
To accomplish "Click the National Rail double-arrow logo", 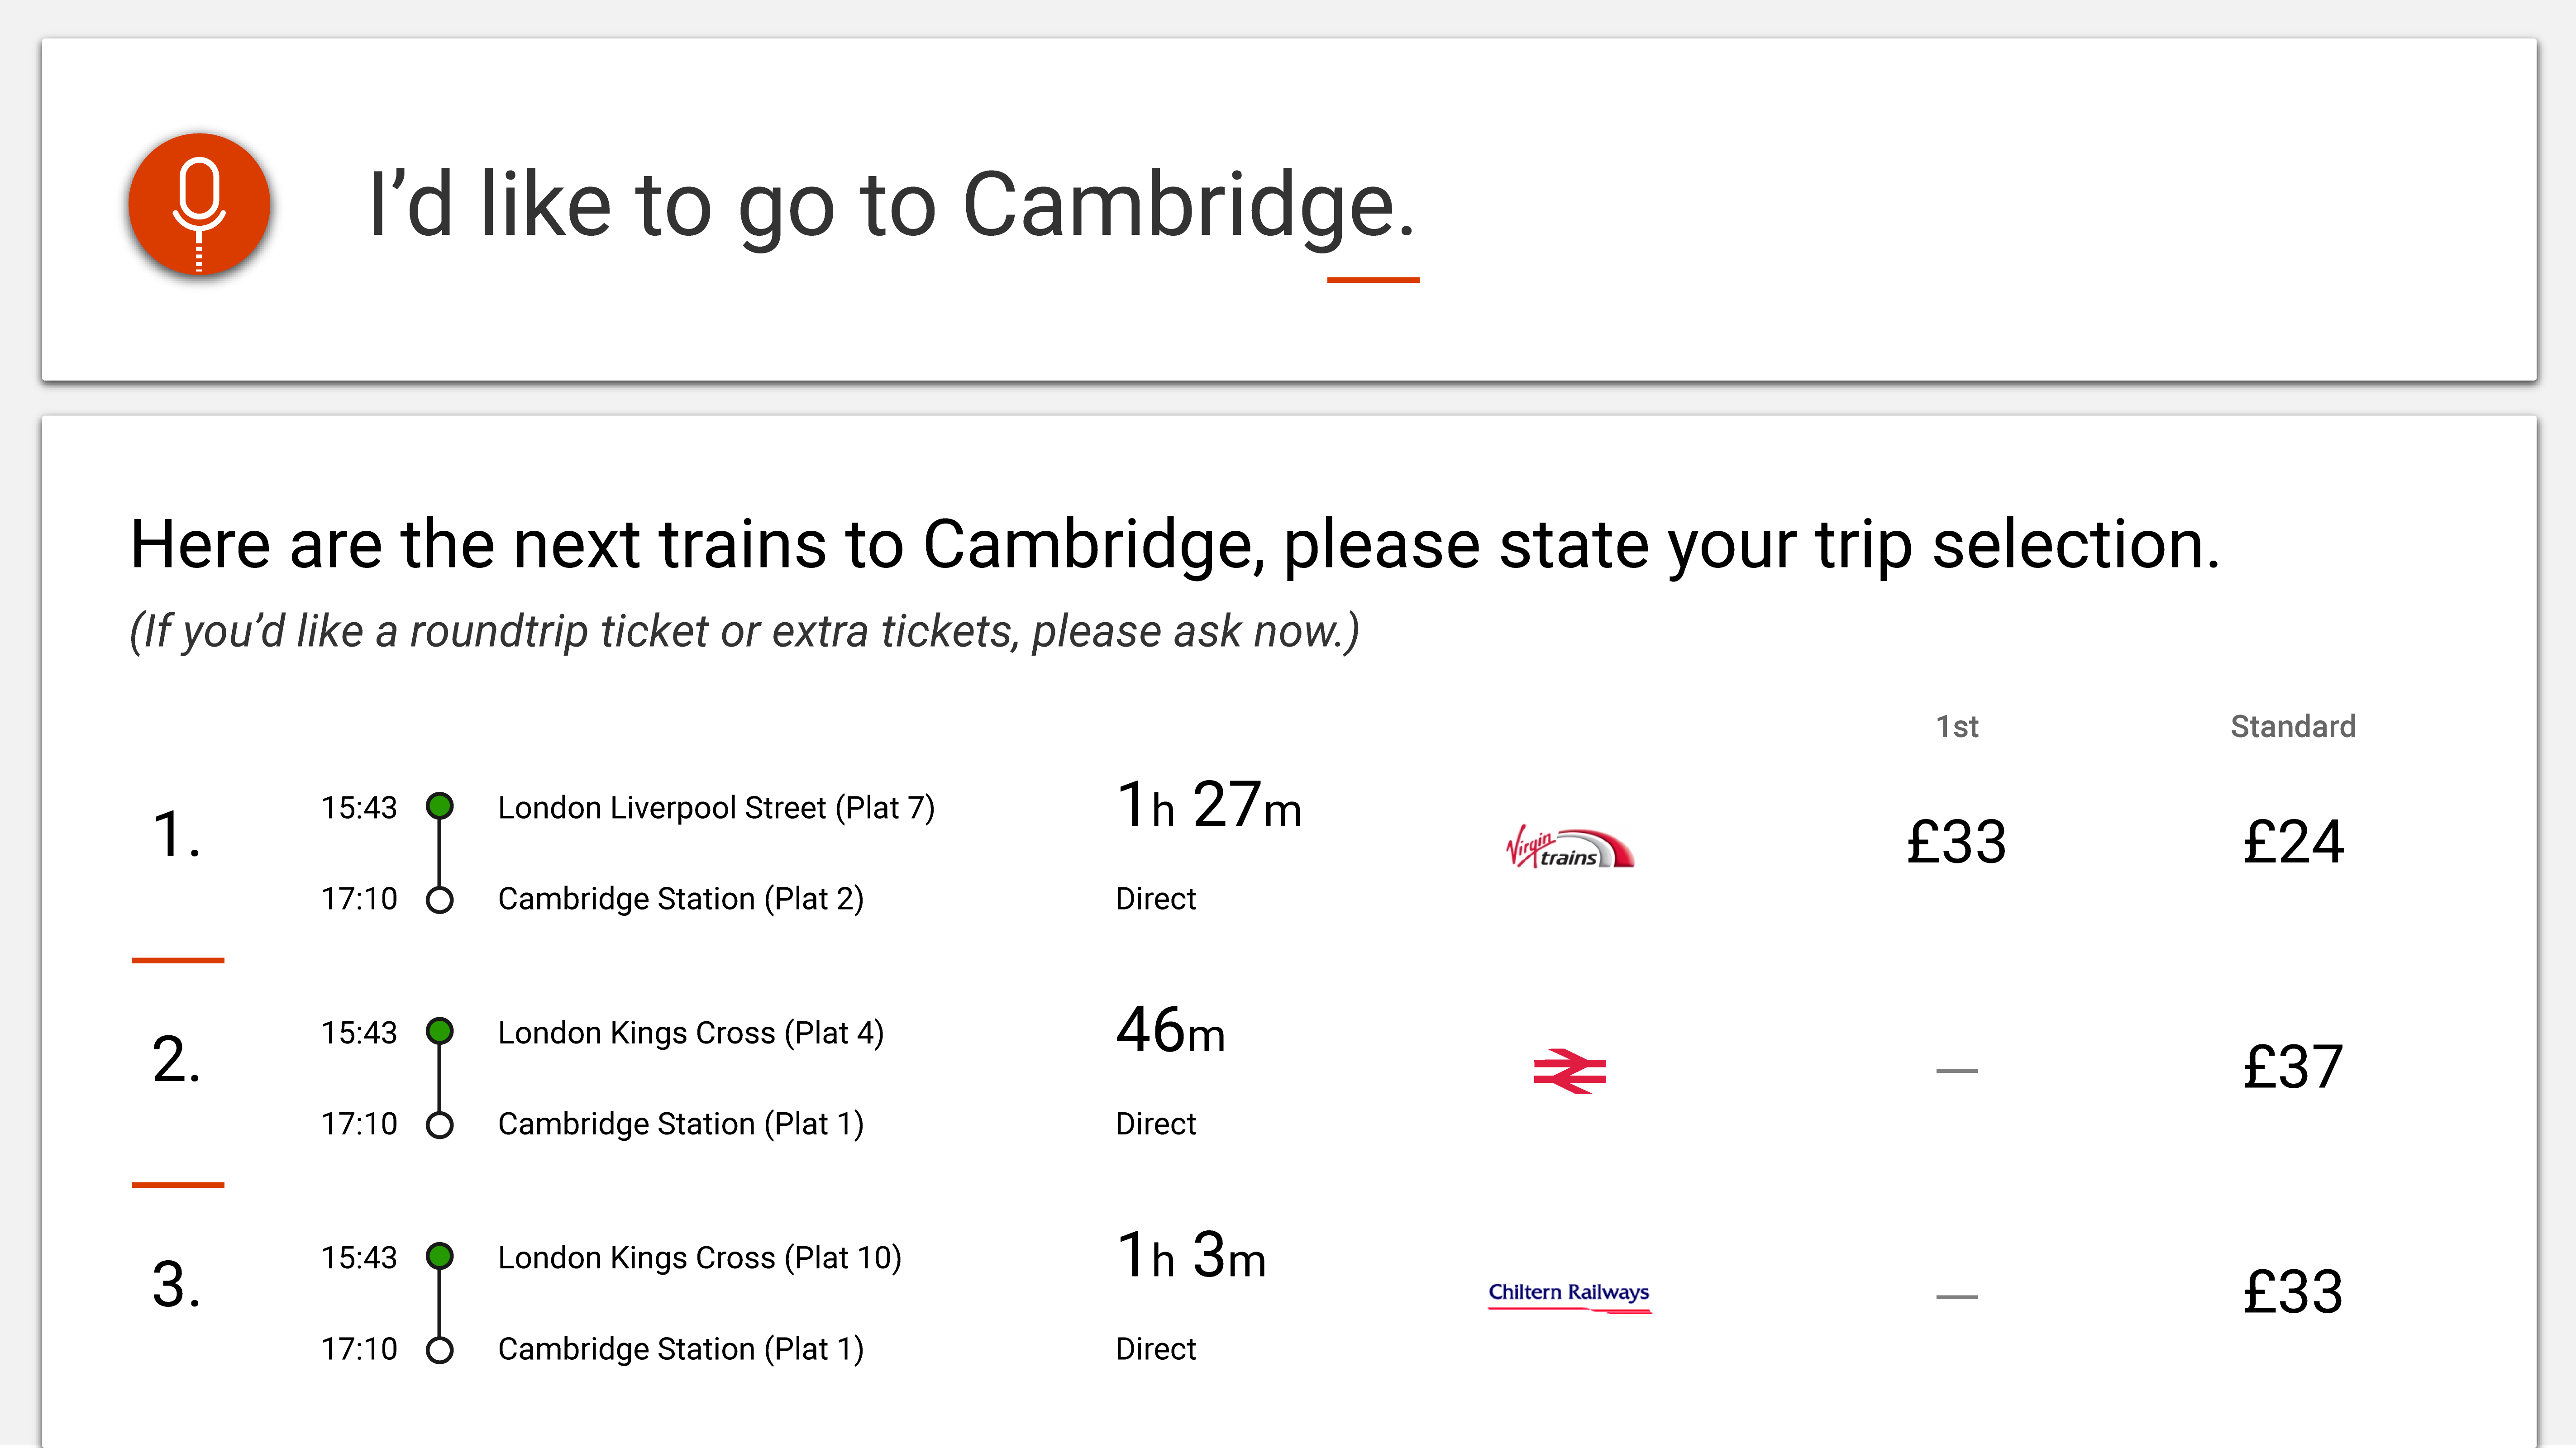I will [1569, 1071].
